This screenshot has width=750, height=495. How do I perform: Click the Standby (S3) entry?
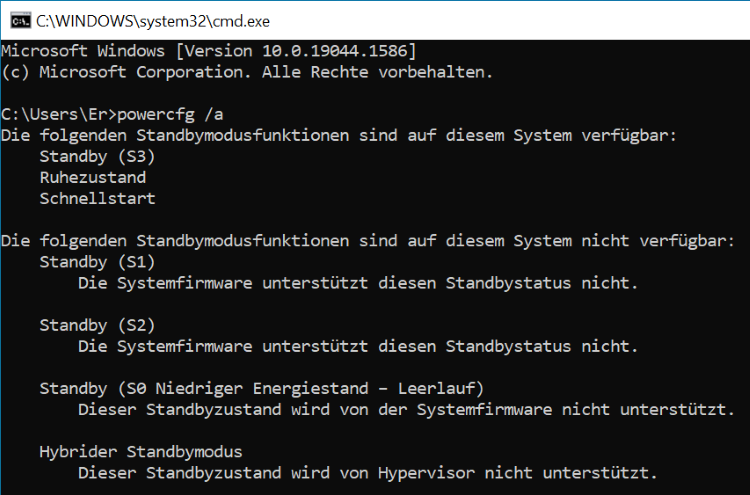[97, 156]
